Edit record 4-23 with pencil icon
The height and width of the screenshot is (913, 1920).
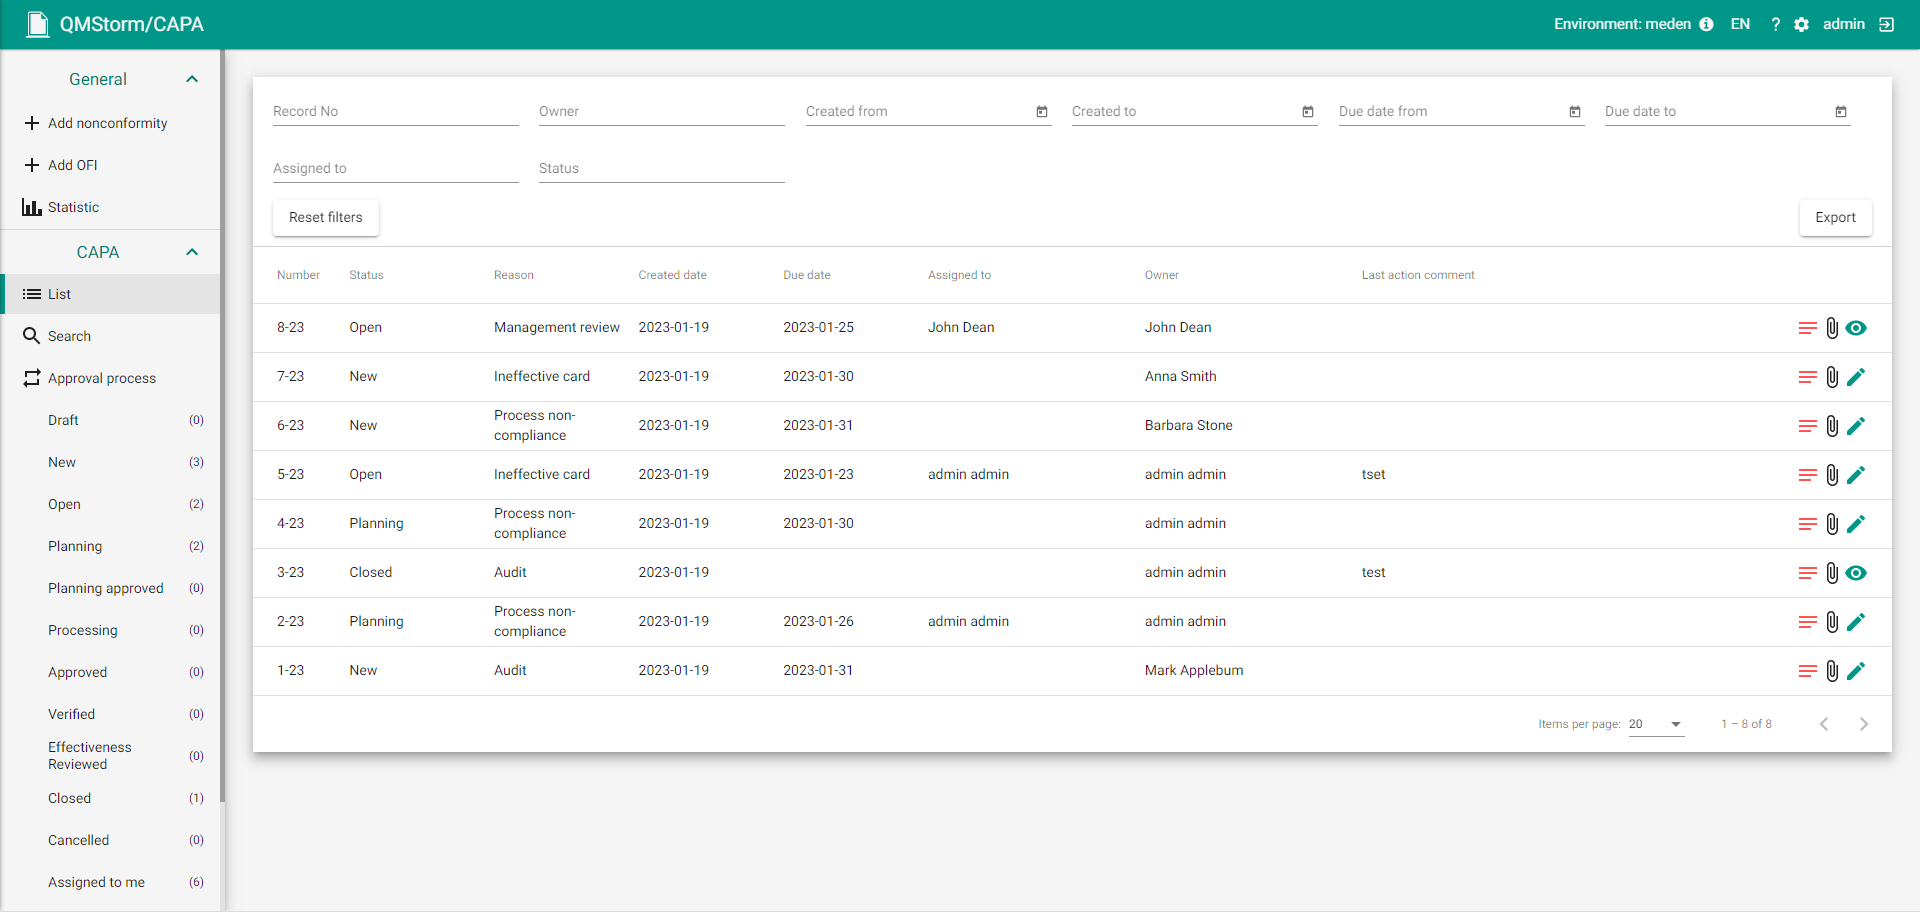pyautogui.click(x=1856, y=524)
